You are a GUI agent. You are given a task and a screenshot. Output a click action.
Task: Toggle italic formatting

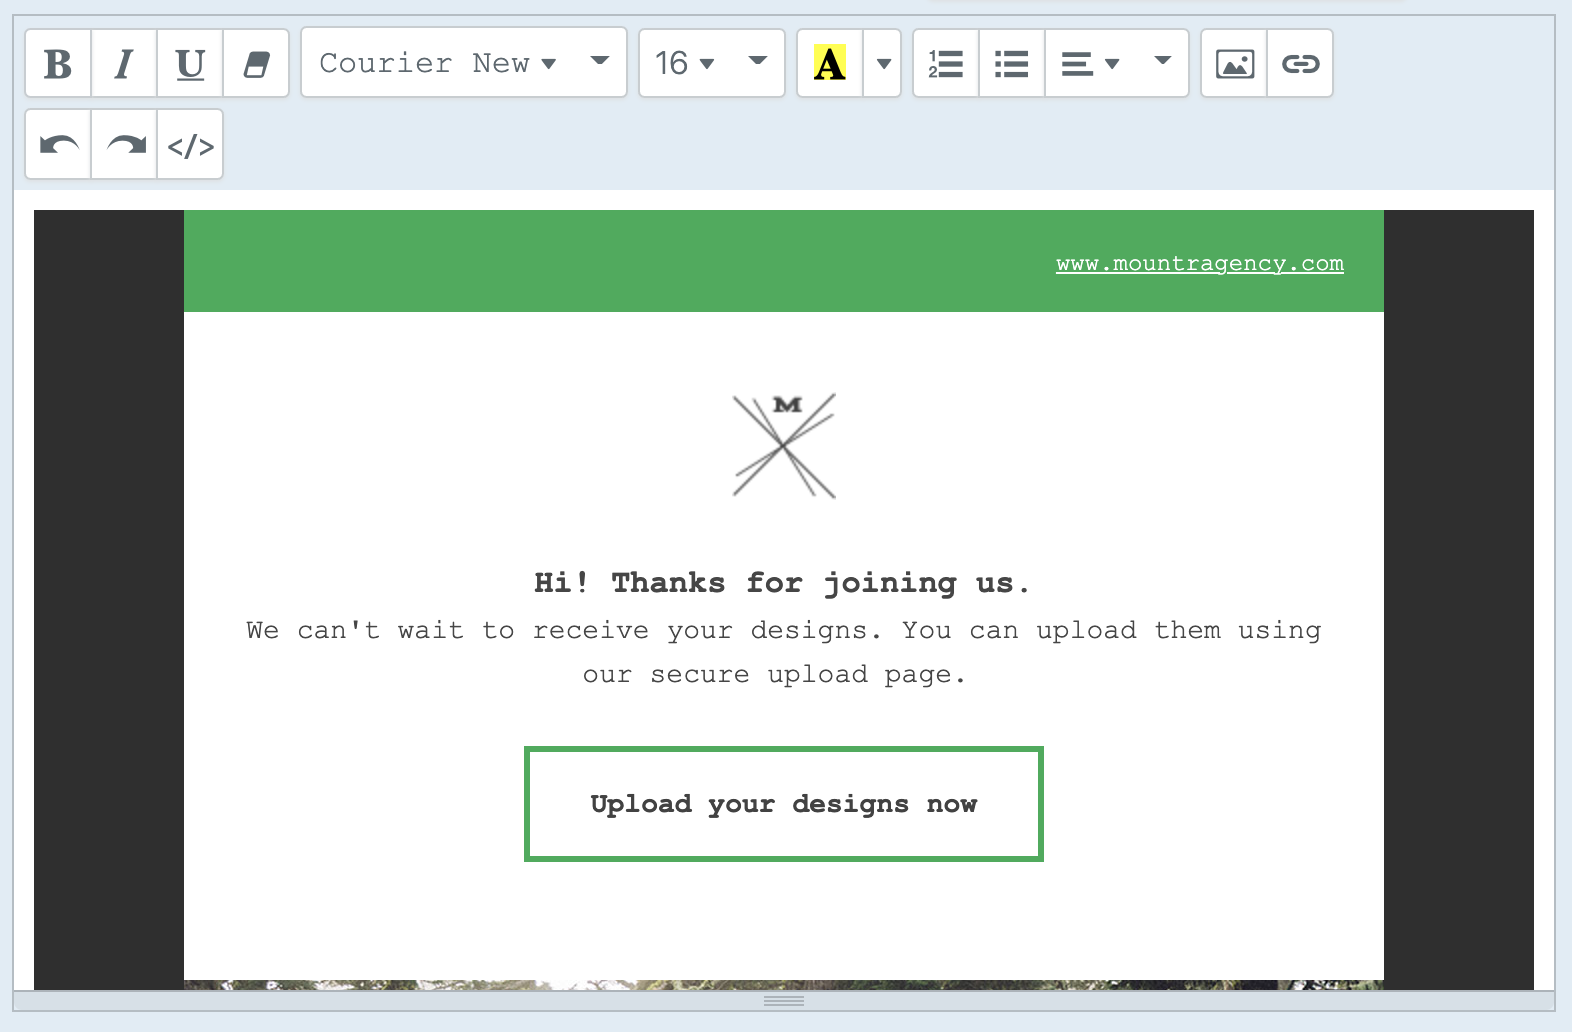tap(124, 63)
